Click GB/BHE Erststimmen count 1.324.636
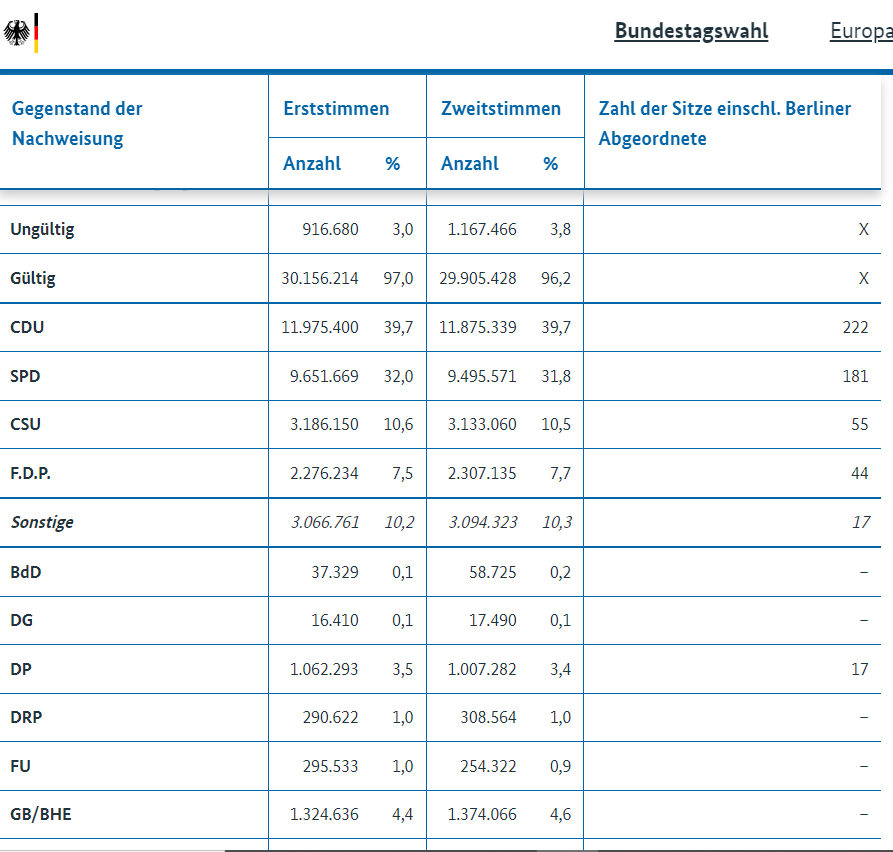This screenshot has width=893, height=852. pyautogui.click(x=324, y=814)
